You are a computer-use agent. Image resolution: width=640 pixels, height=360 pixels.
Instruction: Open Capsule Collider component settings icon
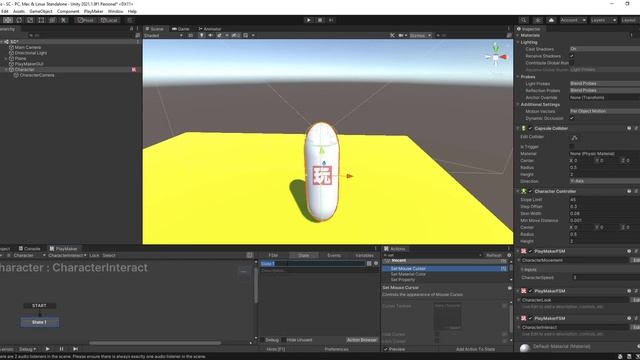pos(636,128)
